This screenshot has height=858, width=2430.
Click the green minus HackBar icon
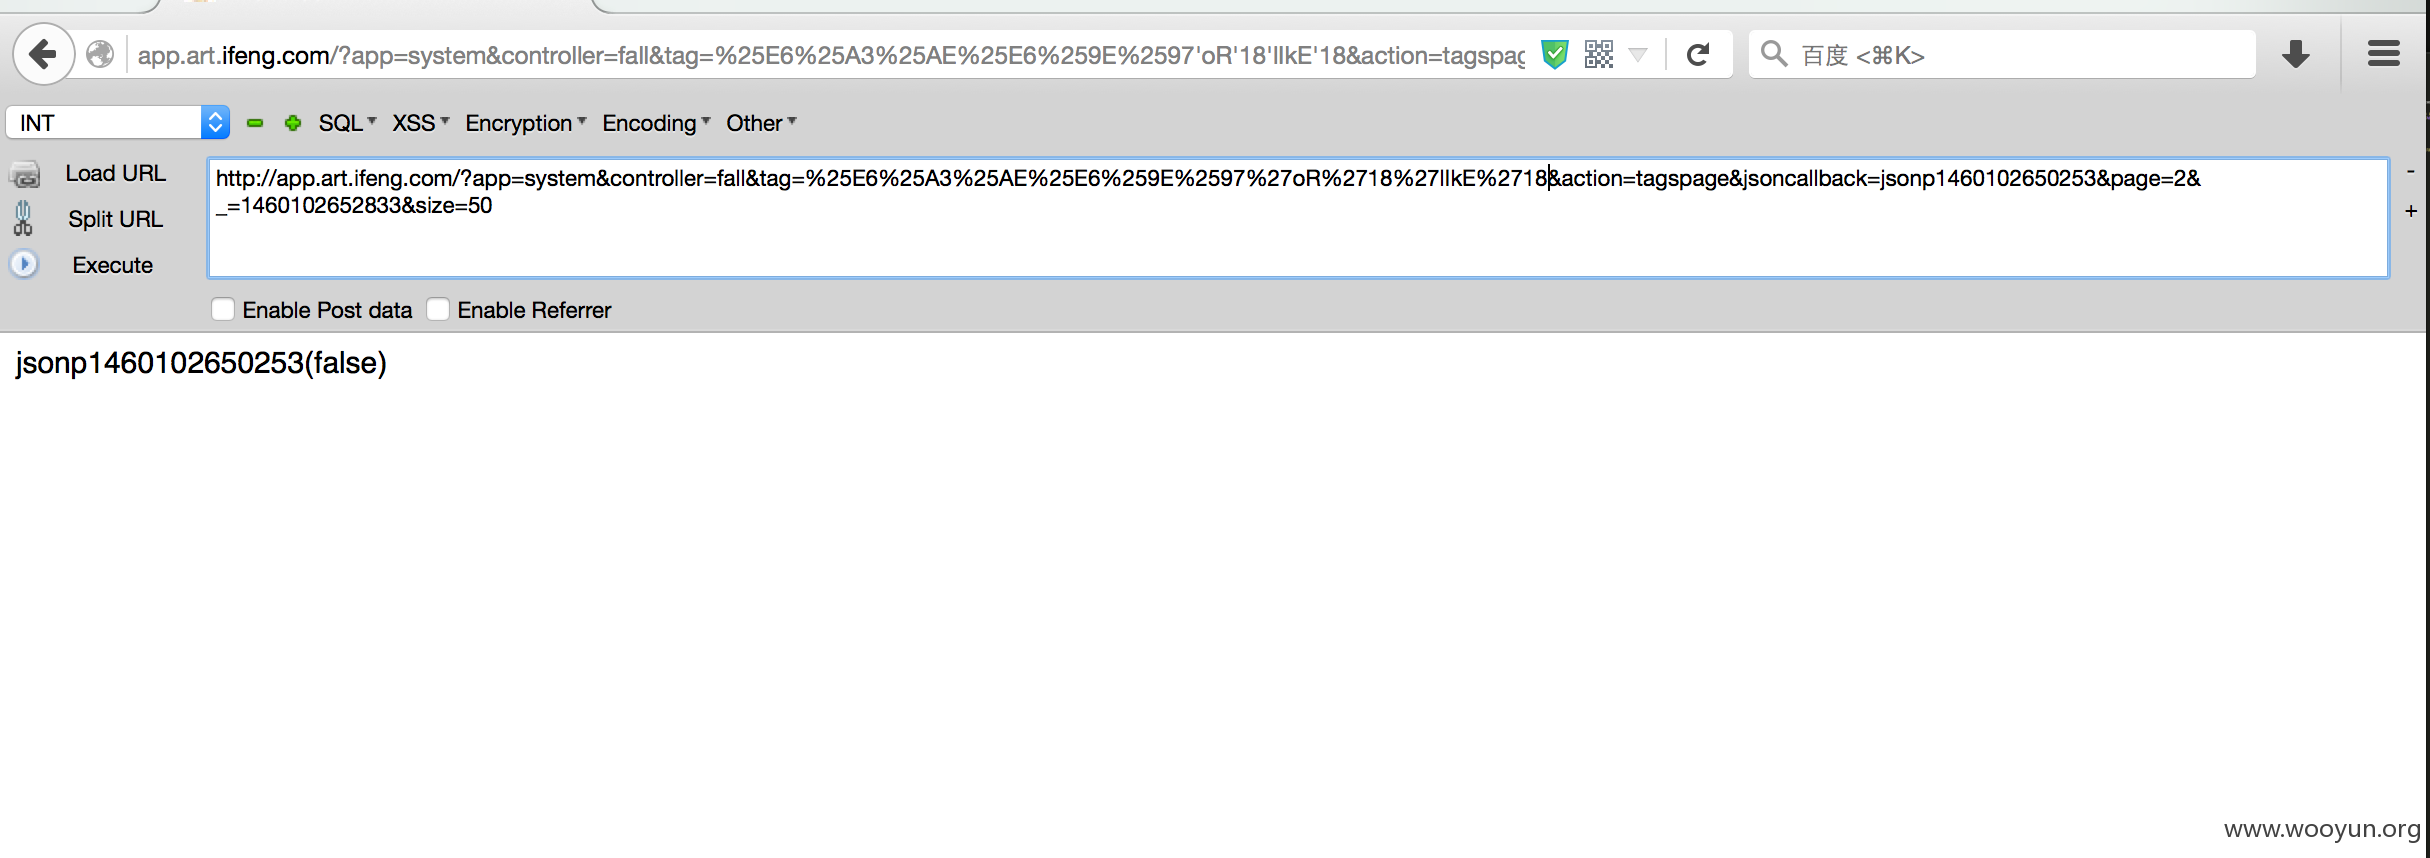click(255, 123)
